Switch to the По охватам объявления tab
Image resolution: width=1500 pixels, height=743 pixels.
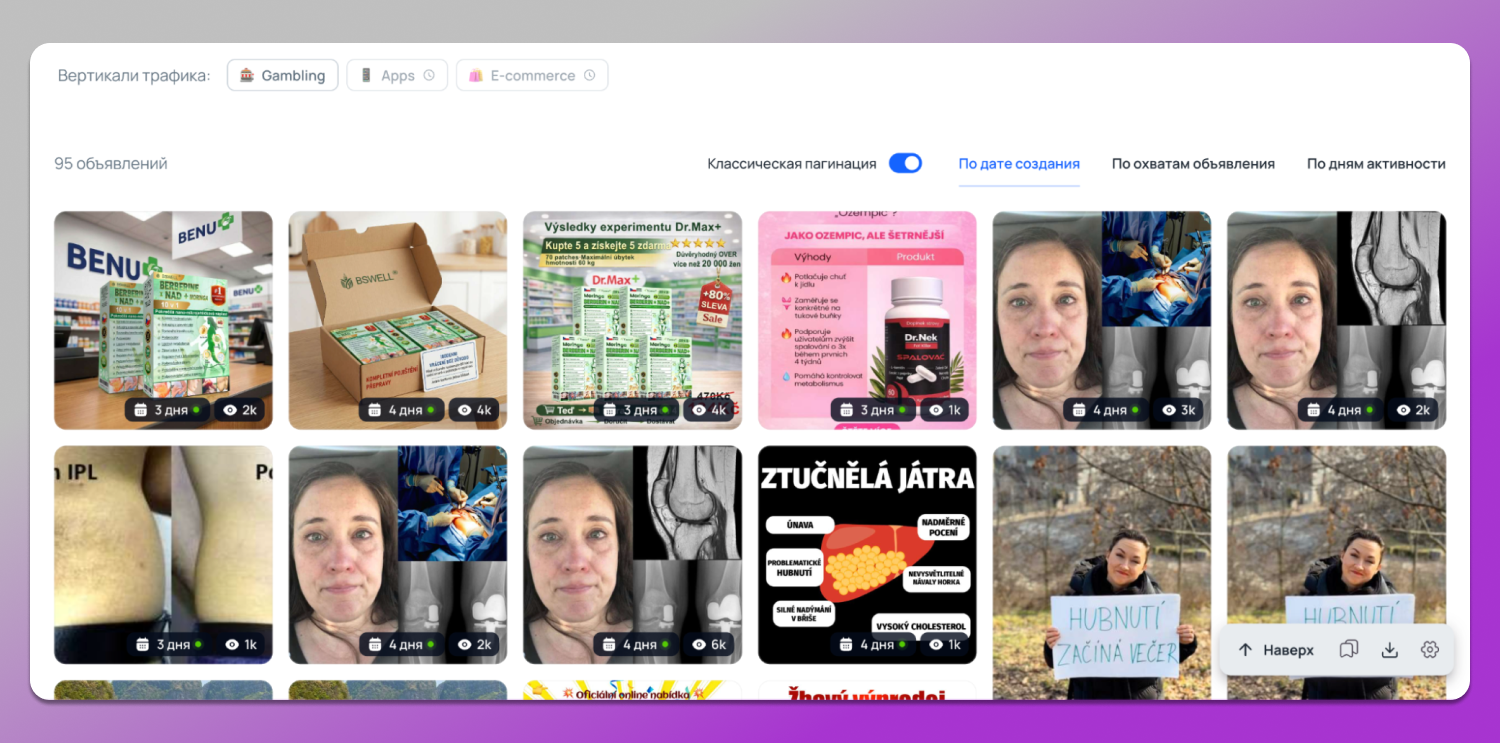click(1193, 164)
